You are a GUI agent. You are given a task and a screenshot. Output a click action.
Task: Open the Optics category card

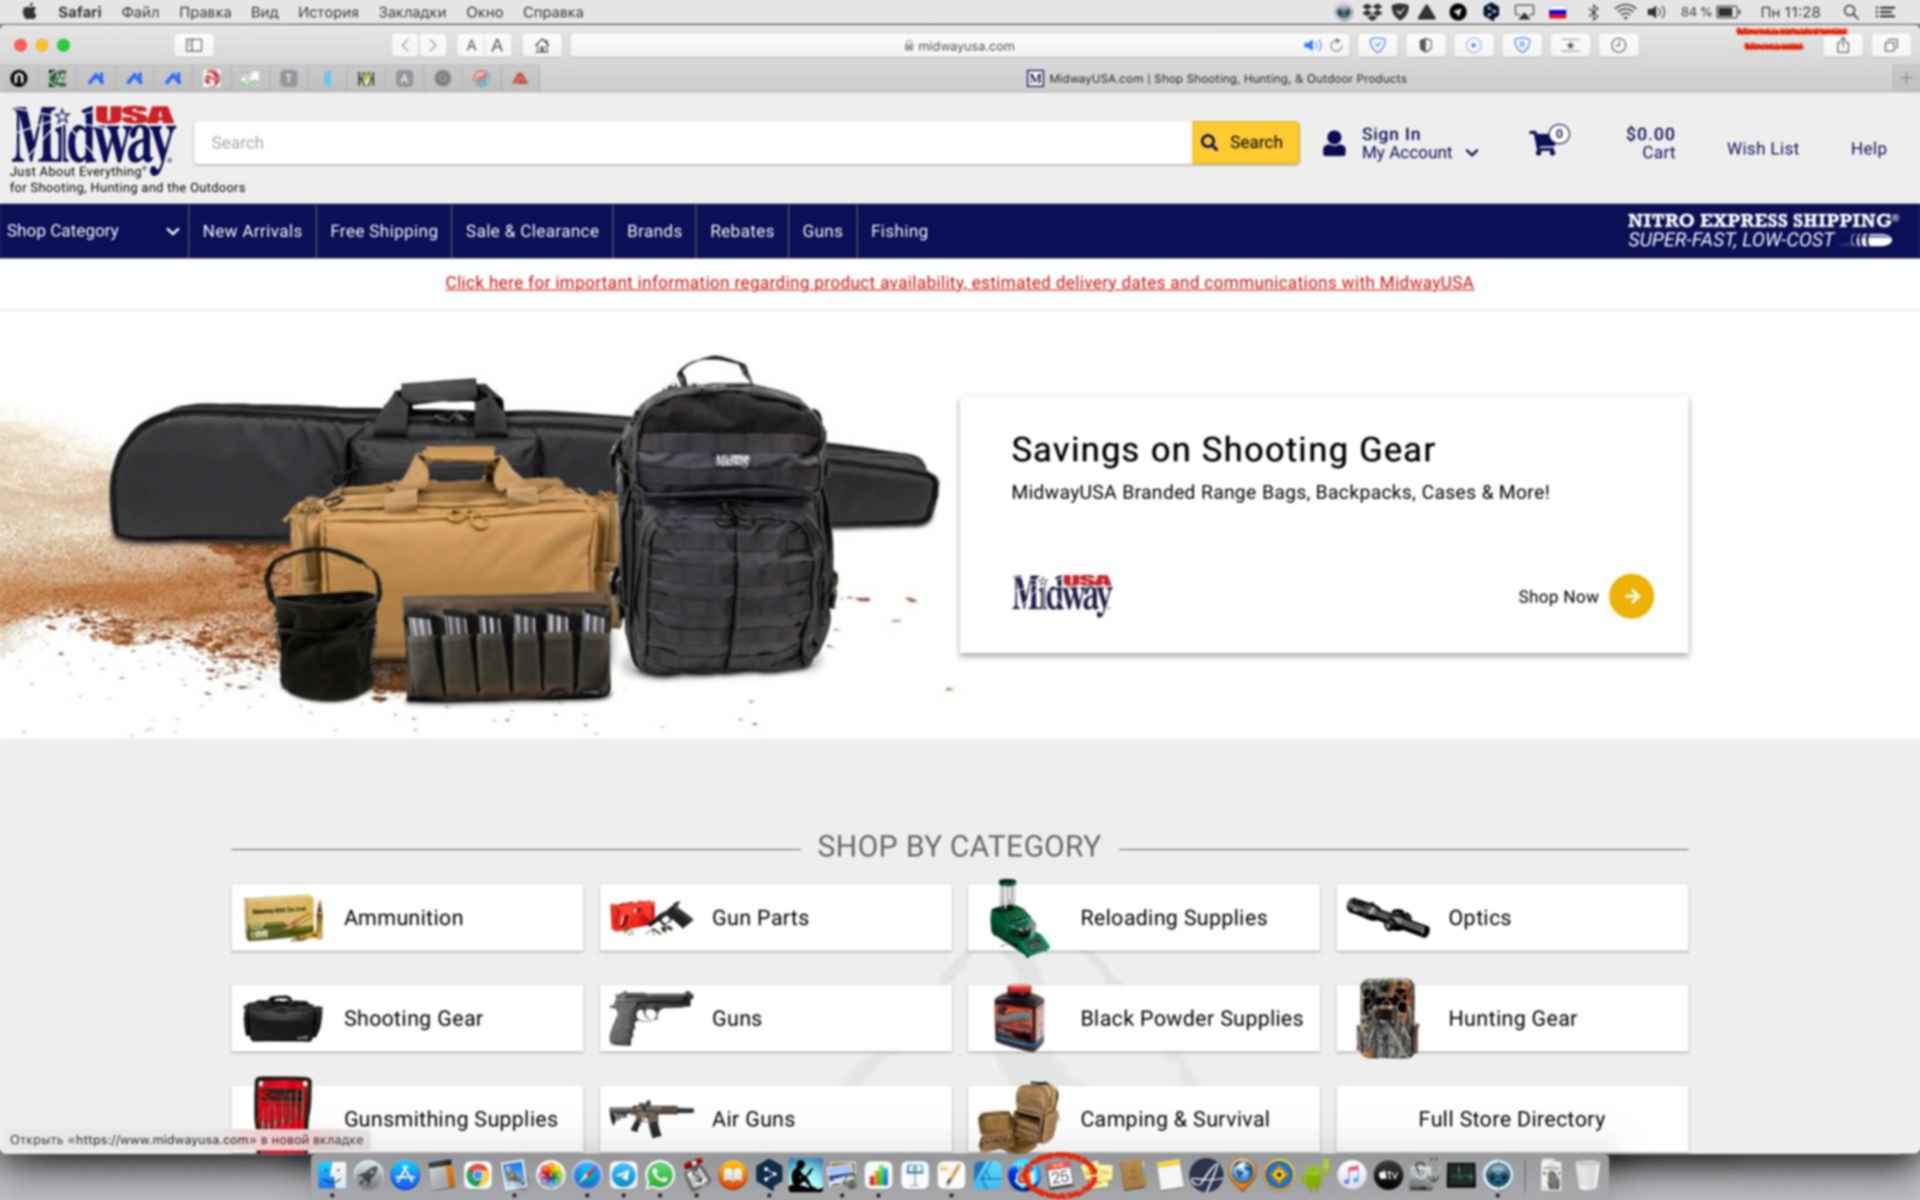point(1512,918)
